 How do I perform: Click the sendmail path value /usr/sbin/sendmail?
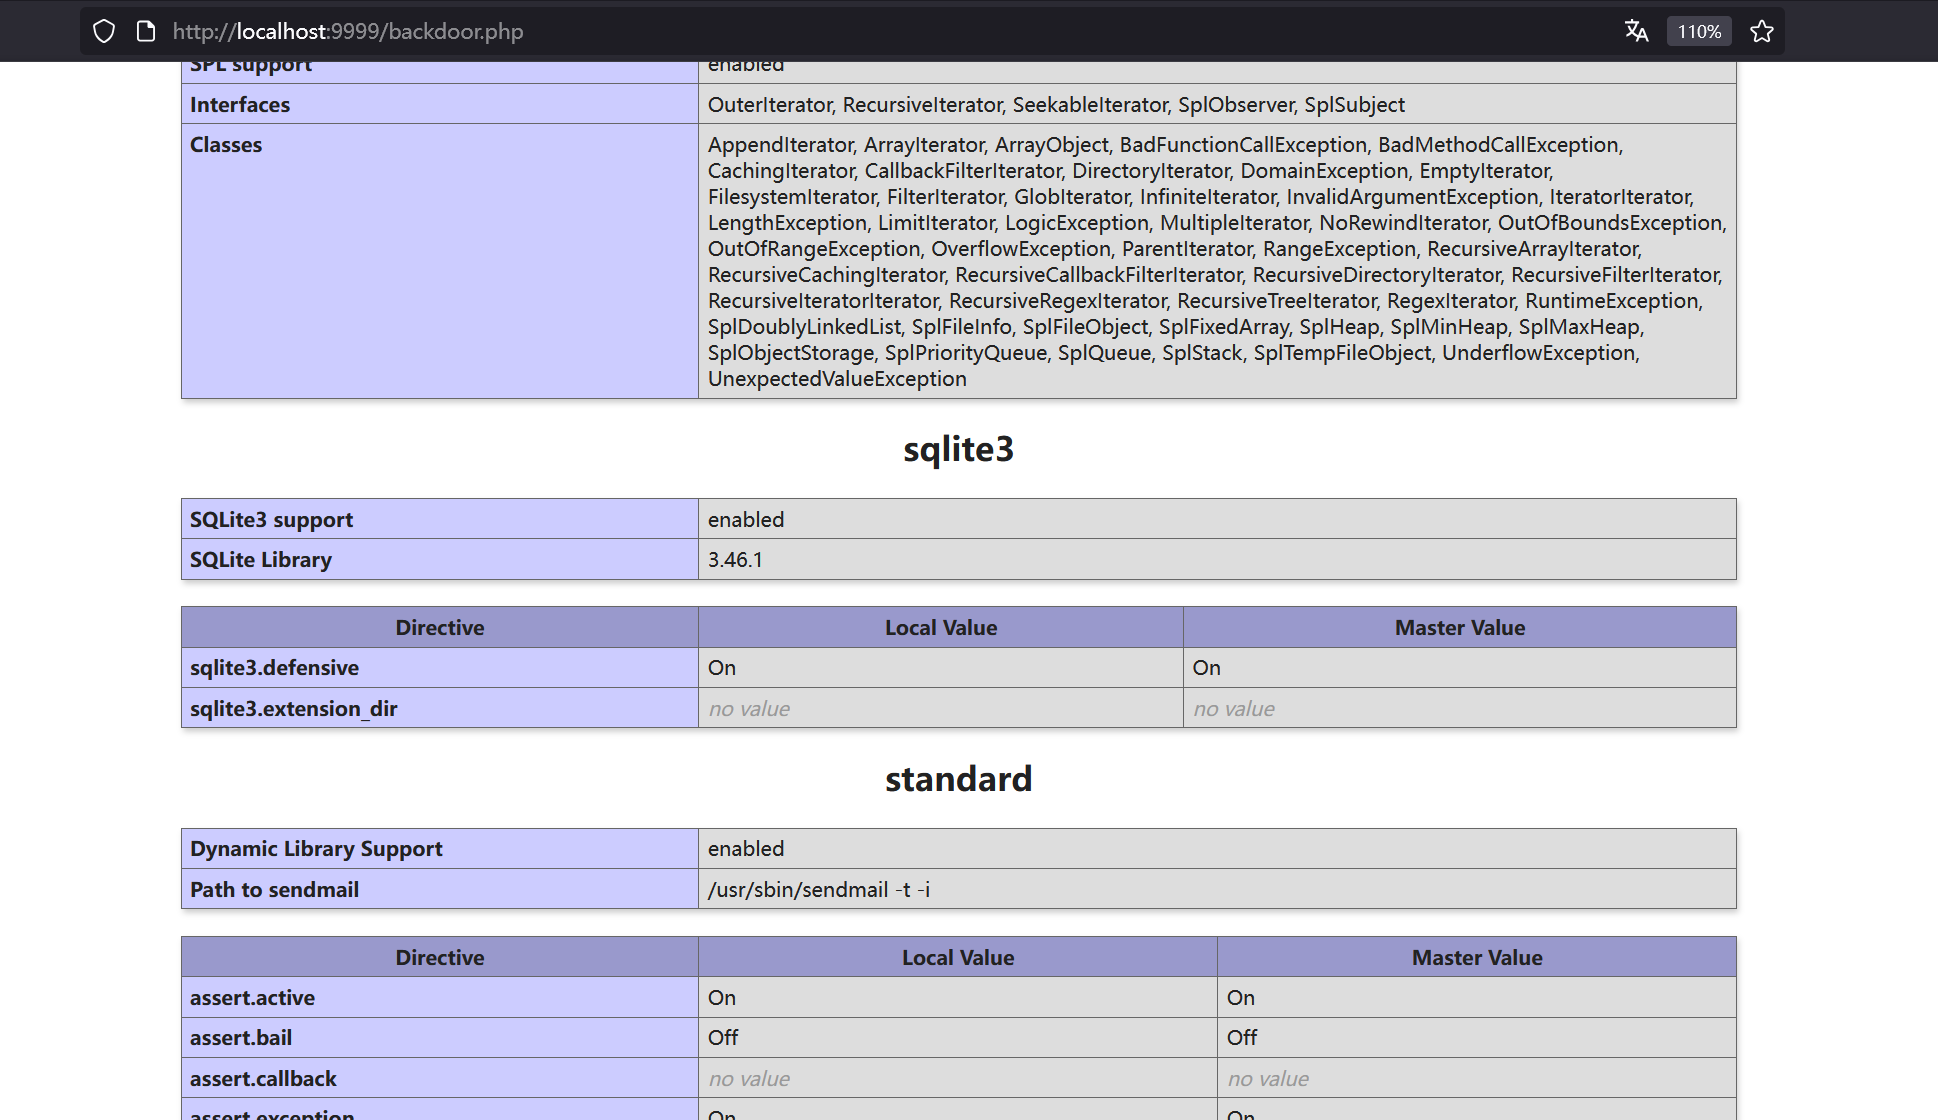(818, 890)
